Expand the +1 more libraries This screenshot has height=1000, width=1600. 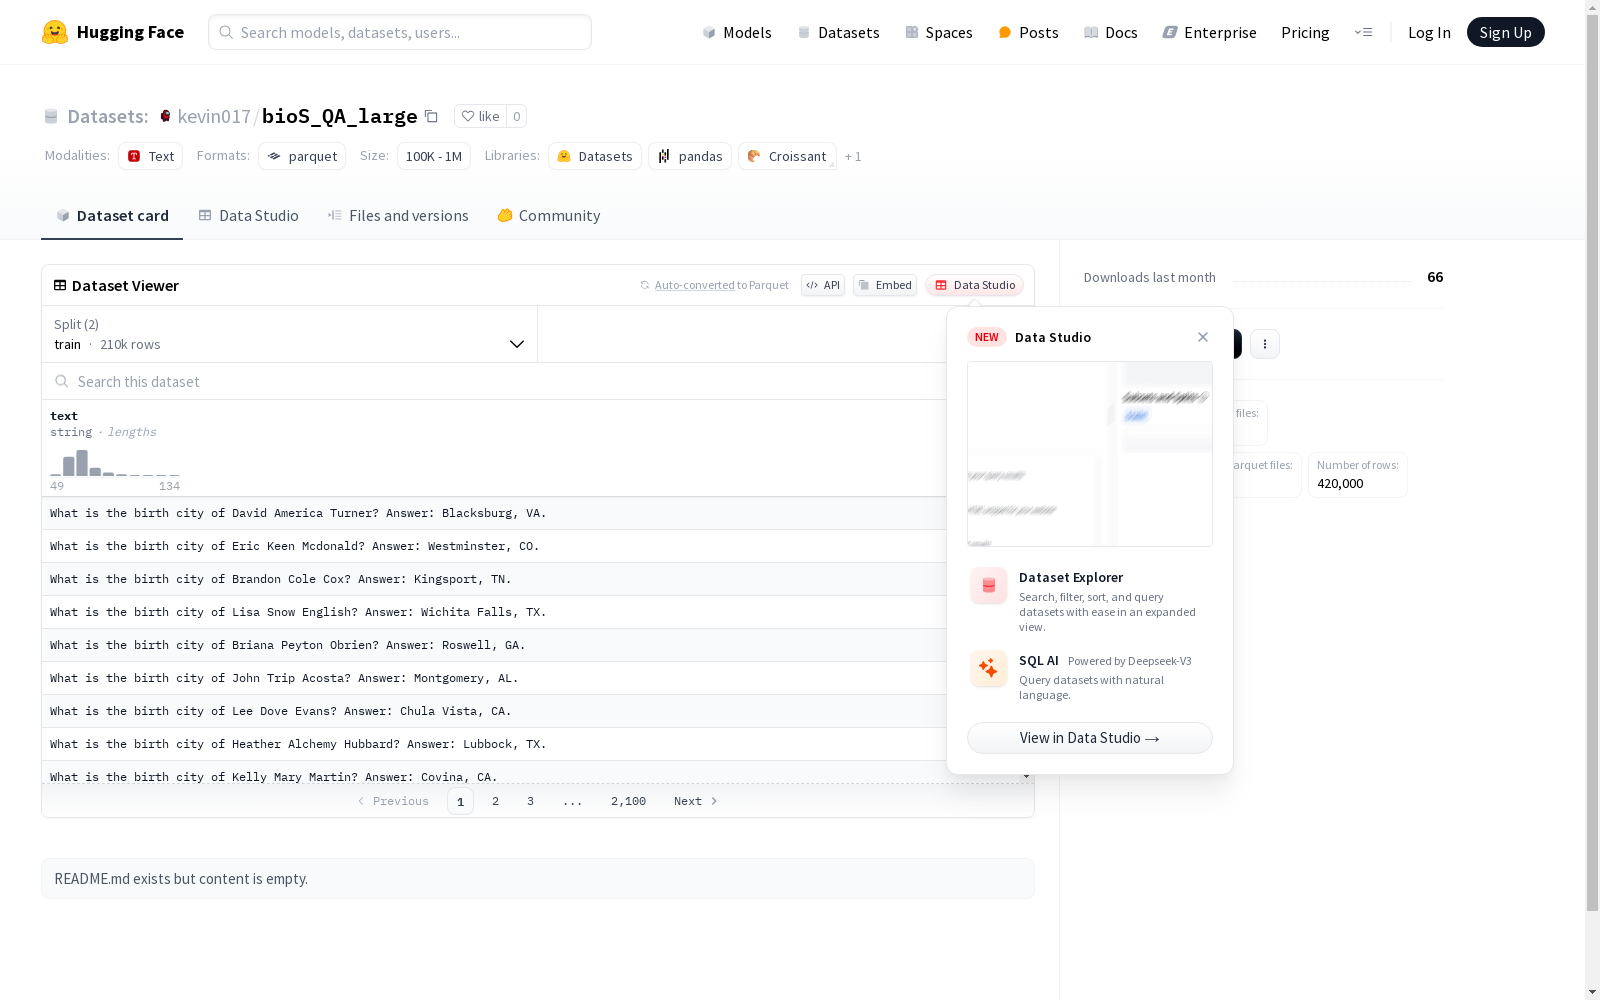(x=853, y=156)
